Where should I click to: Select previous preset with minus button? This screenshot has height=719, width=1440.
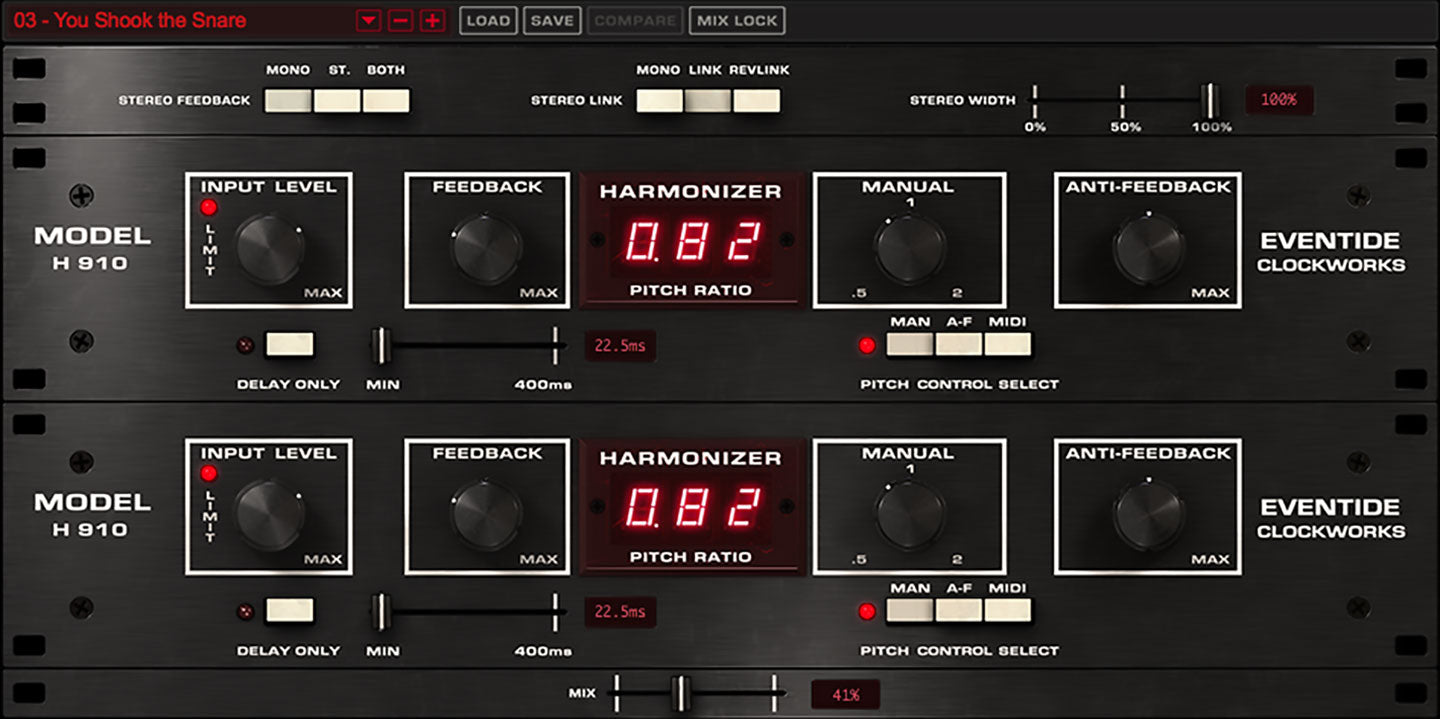point(400,20)
